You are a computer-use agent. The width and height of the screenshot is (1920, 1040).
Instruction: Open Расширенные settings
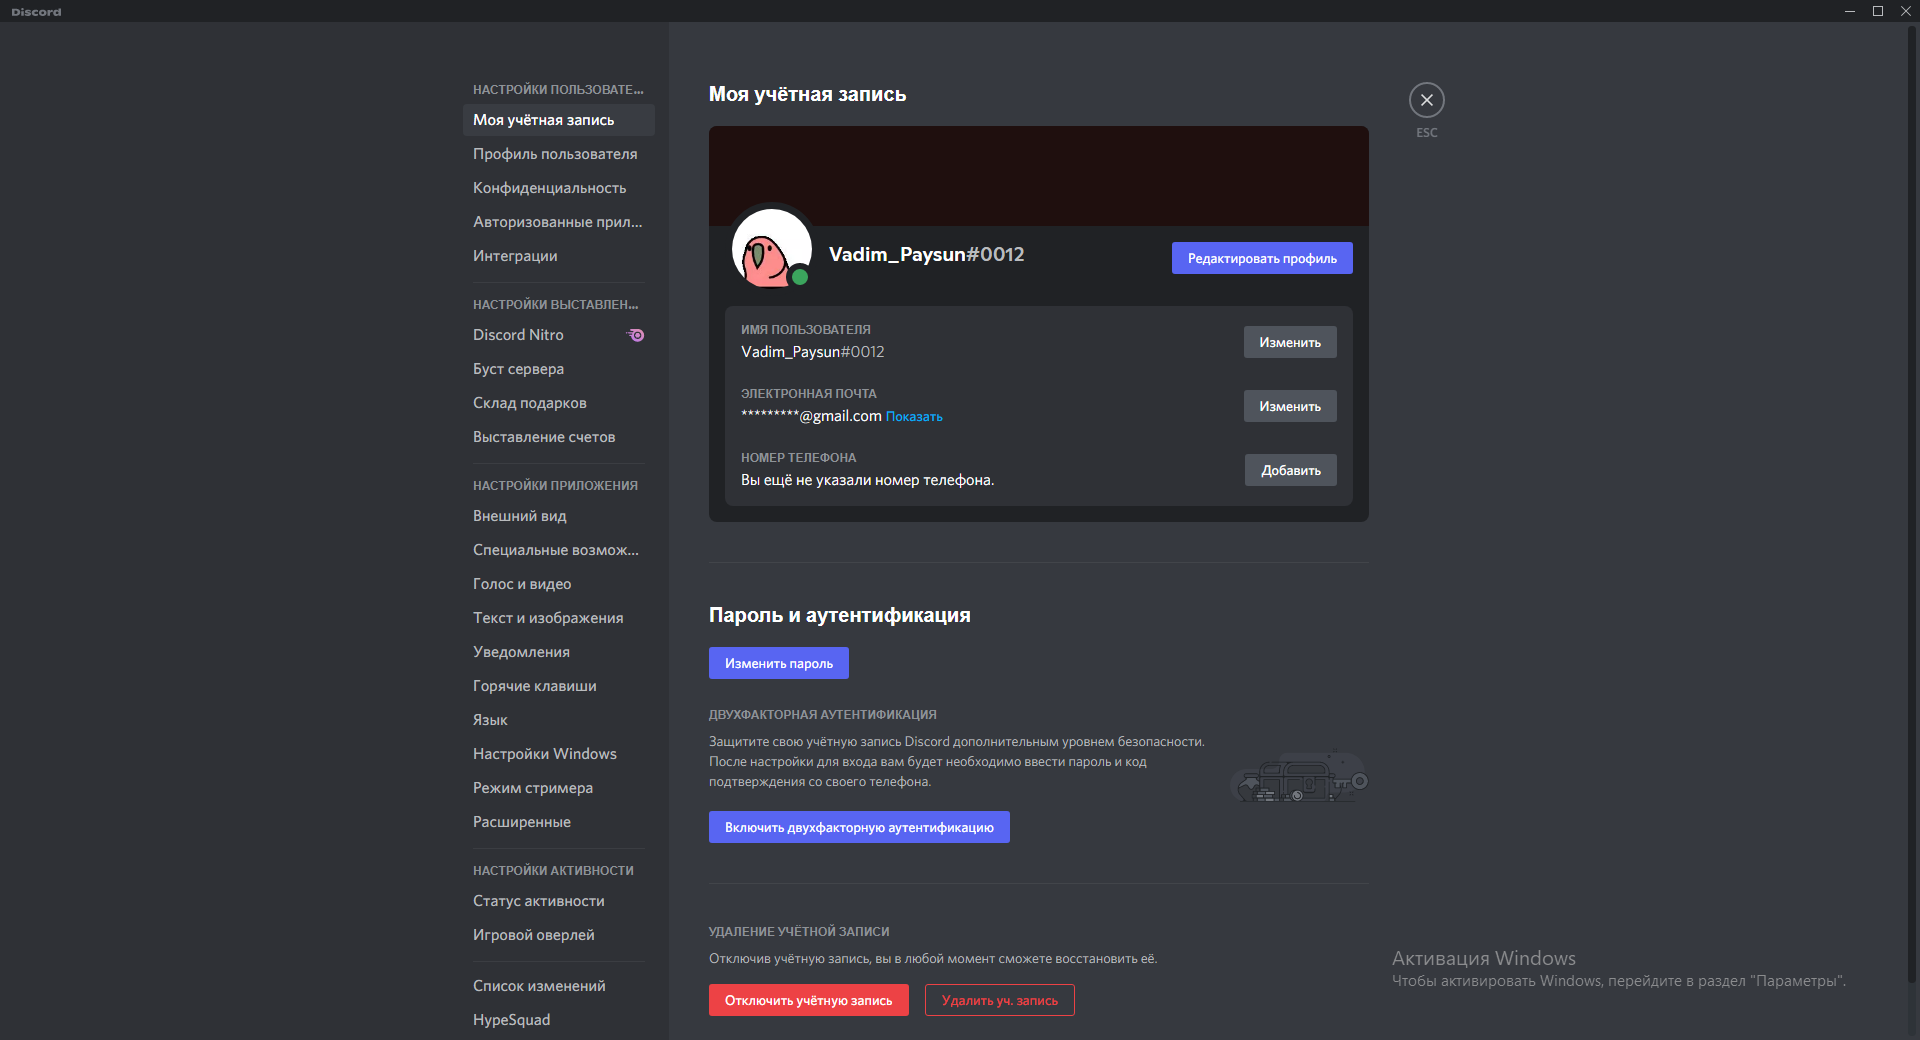pos(558,822)
